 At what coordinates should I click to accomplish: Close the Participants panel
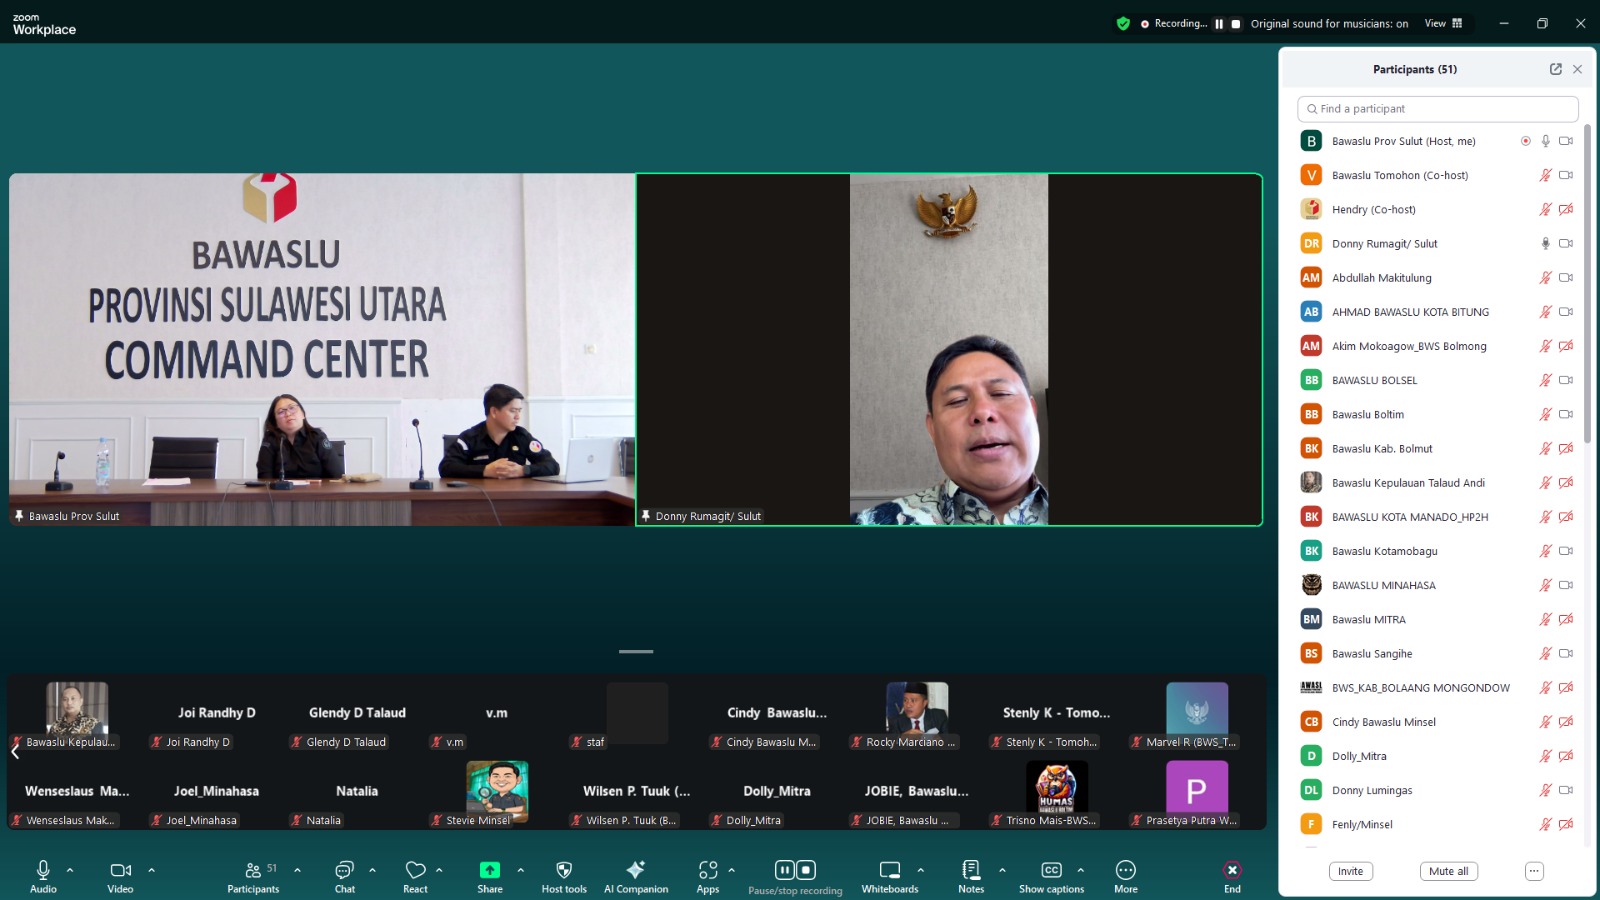[x=1578, y=69]
